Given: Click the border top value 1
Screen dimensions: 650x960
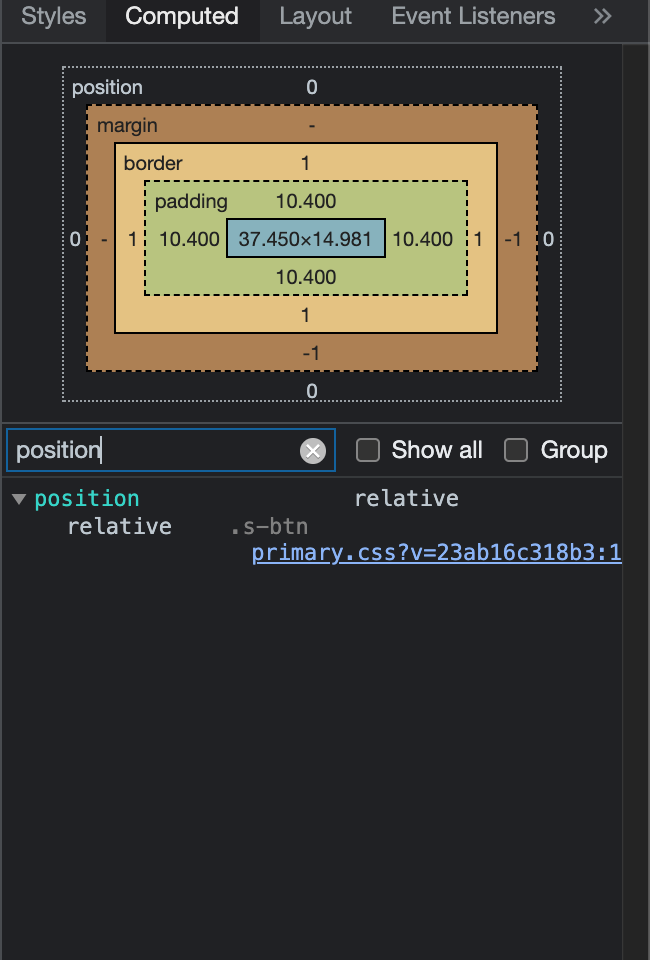Looking at the screenshot, I should point(305,163).
